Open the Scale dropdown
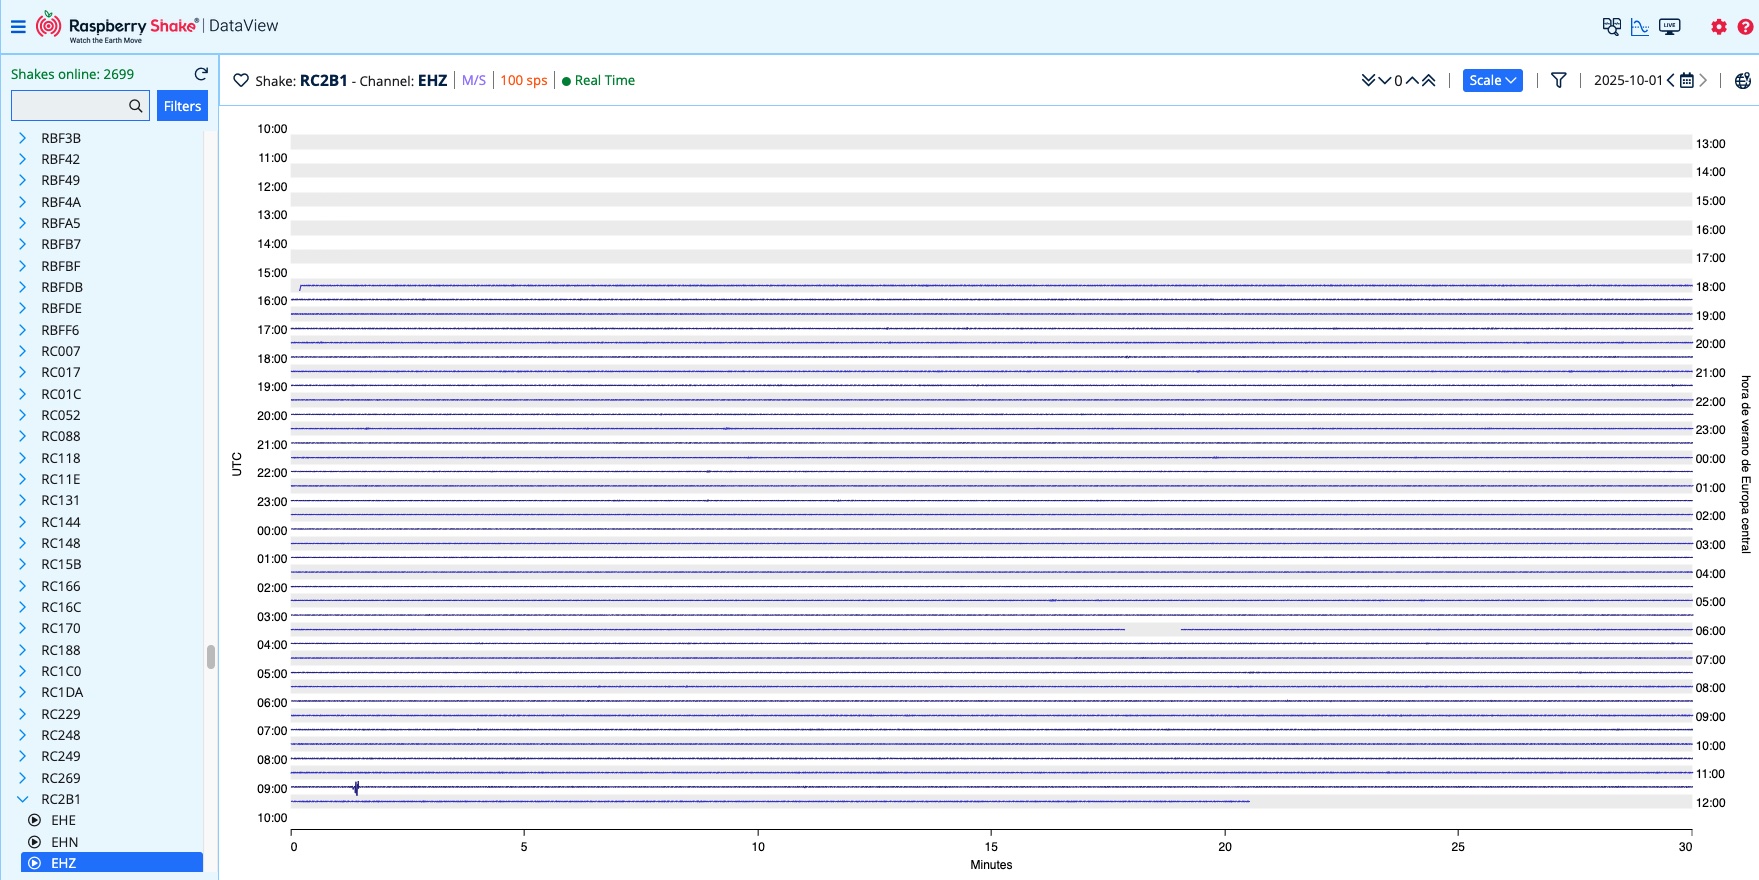Screen dimensions: 1759x880 pos(1492,81)
